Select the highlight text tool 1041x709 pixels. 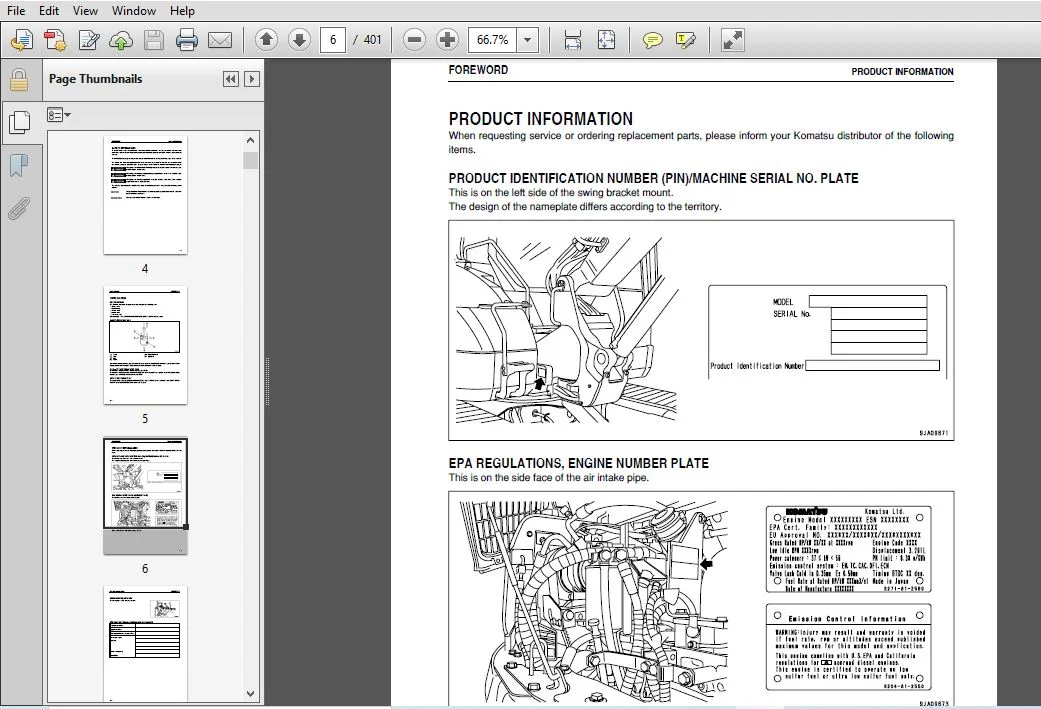(x=686, y=40)
